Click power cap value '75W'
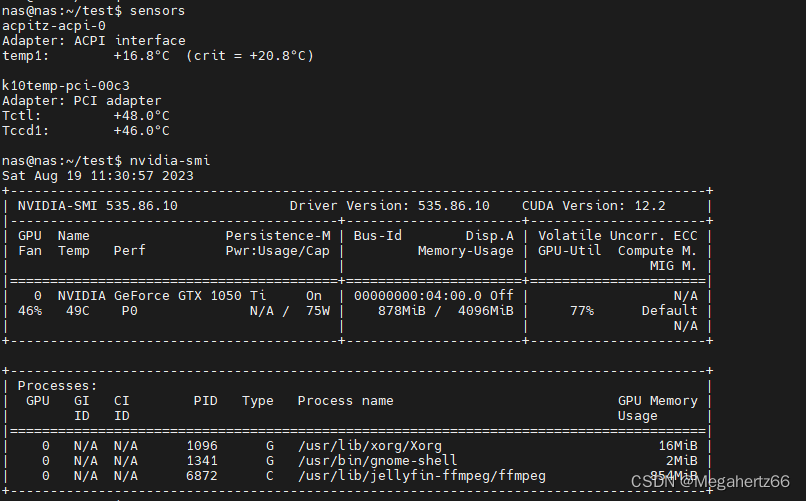Screen dimensions: 806x501 pyautogui.click(x=318, y=311)
